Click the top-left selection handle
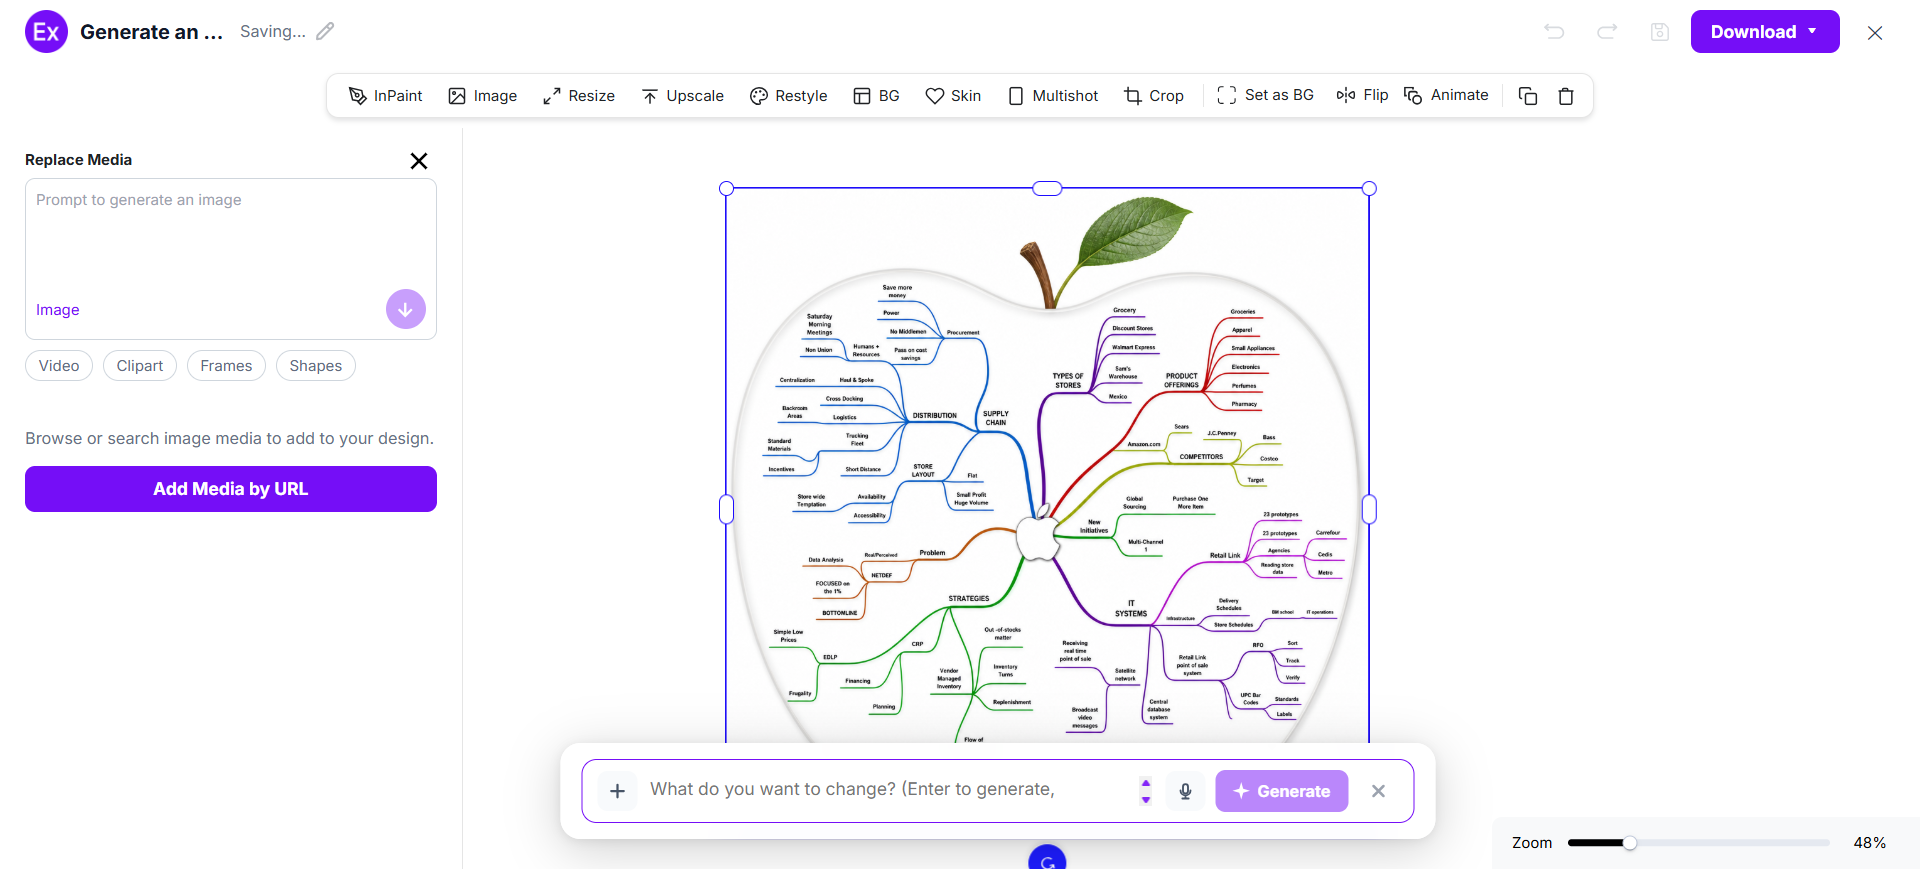1920x869 pixels. coord(727,188)
